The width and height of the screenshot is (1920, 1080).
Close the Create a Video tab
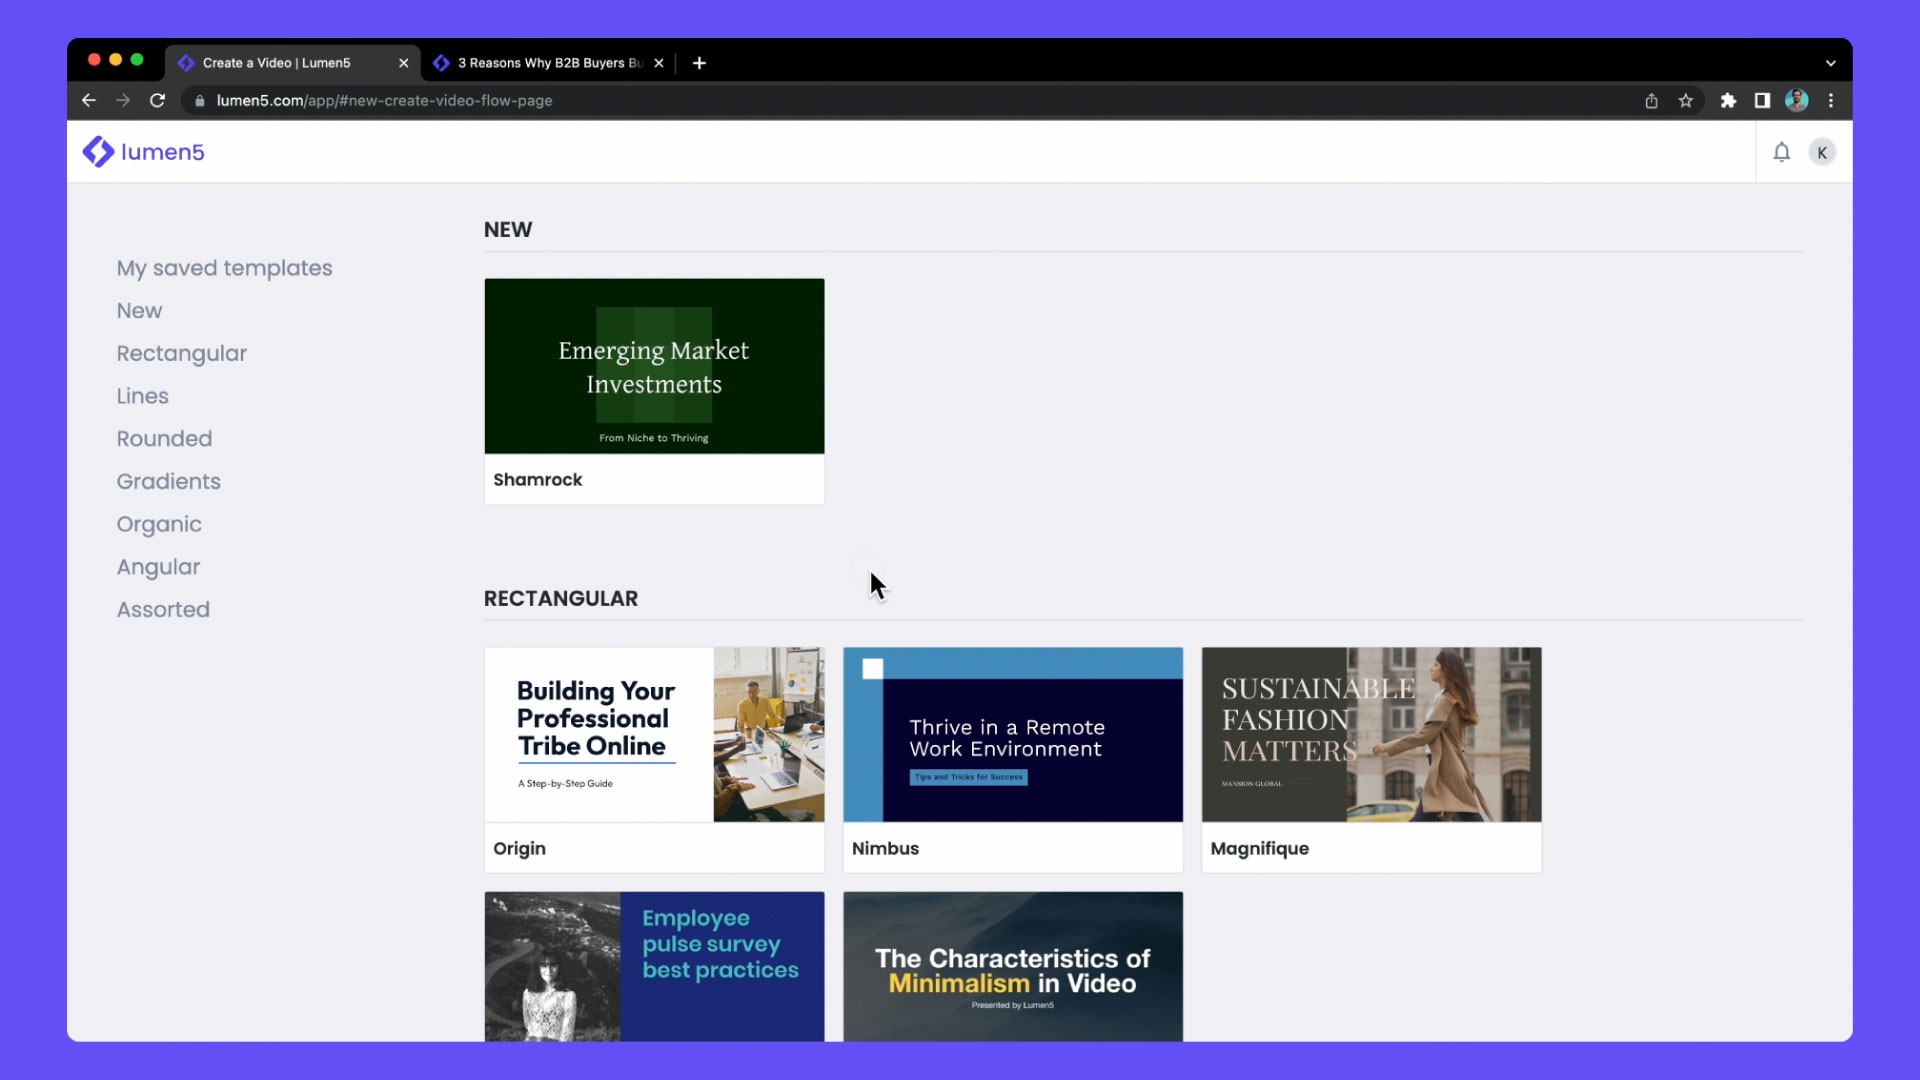(x=403, y=62)
